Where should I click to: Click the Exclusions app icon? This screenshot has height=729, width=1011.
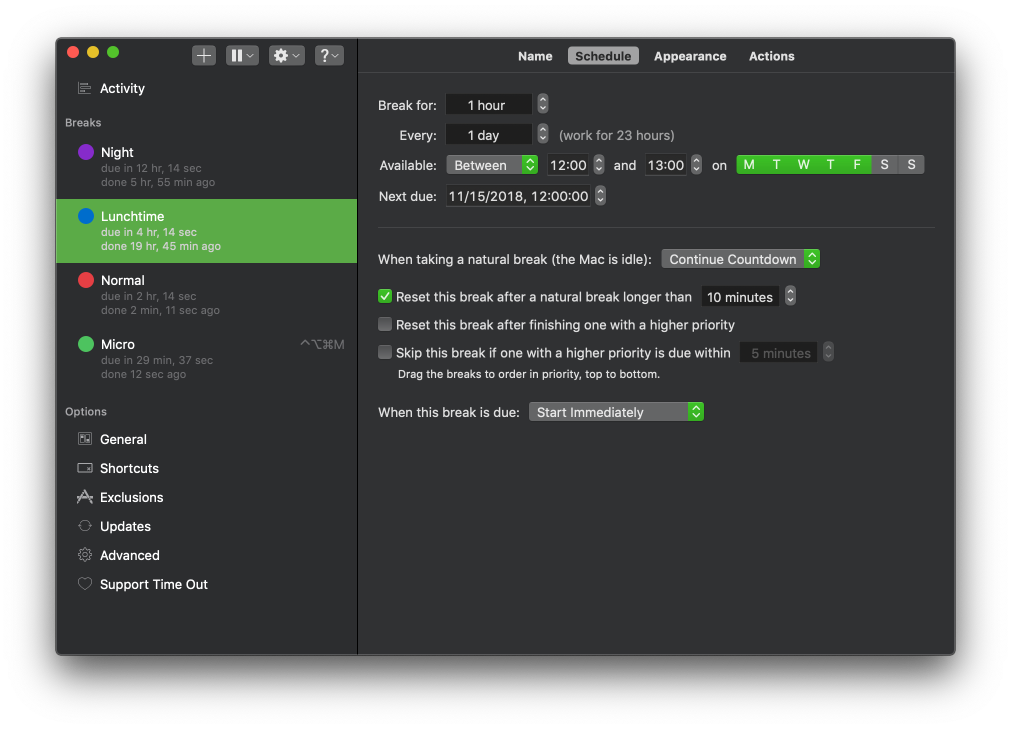tap(84, 497)
